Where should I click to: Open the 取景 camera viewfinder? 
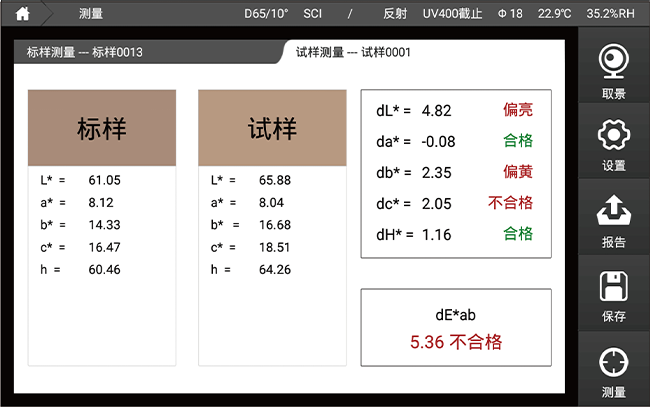(613, 71)
